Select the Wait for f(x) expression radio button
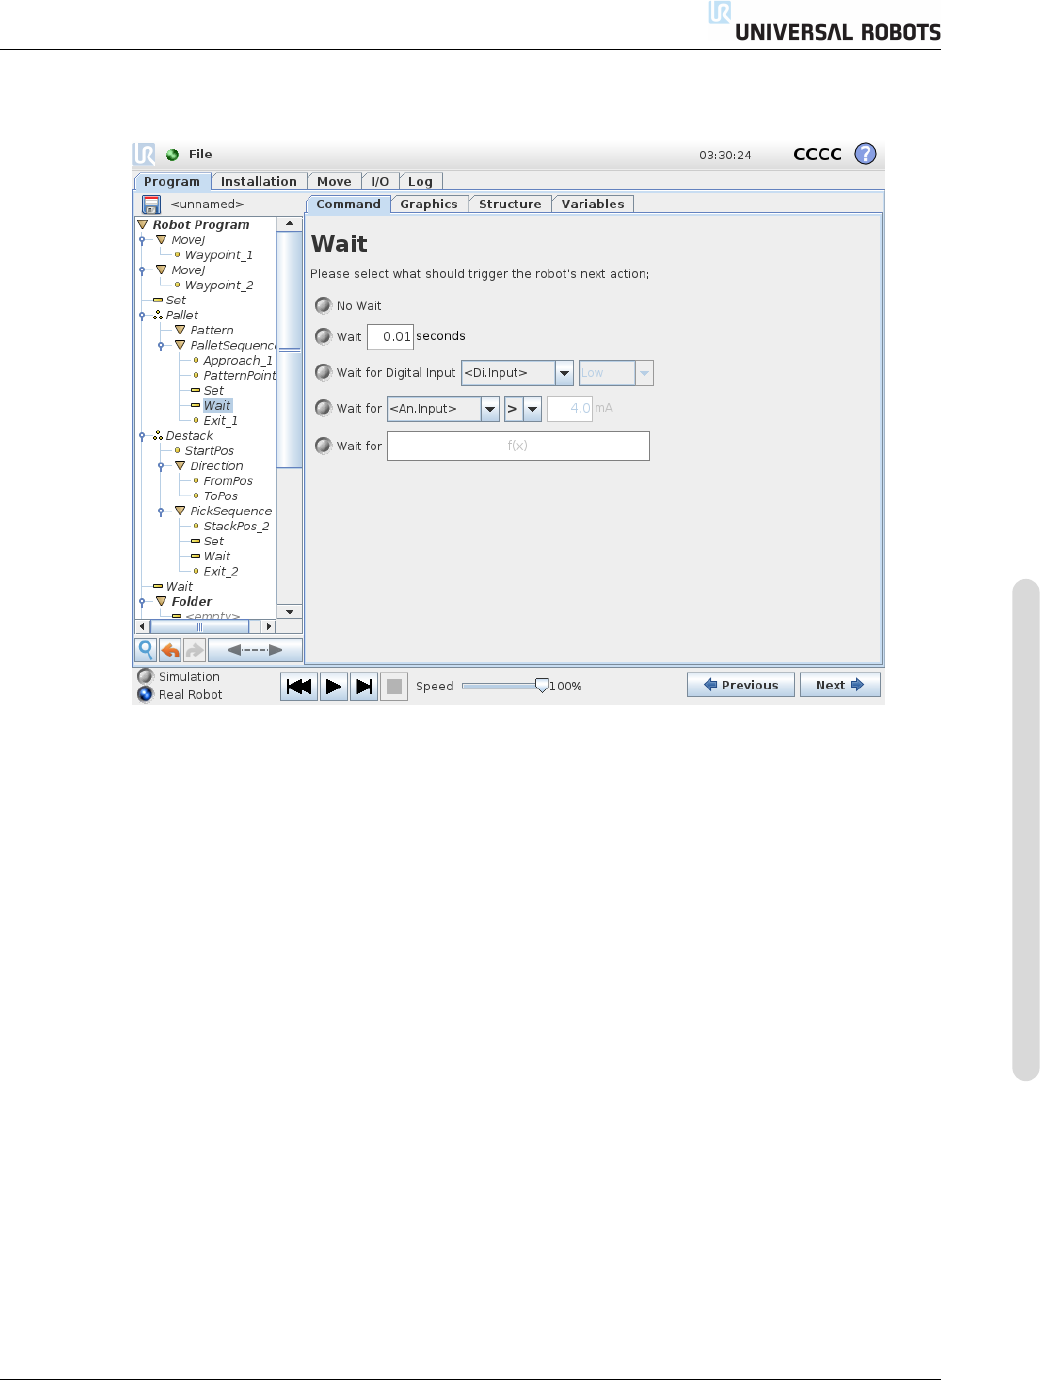Image resolution: width=1040 pixels, height=1380 pixels. pos(323,445)
